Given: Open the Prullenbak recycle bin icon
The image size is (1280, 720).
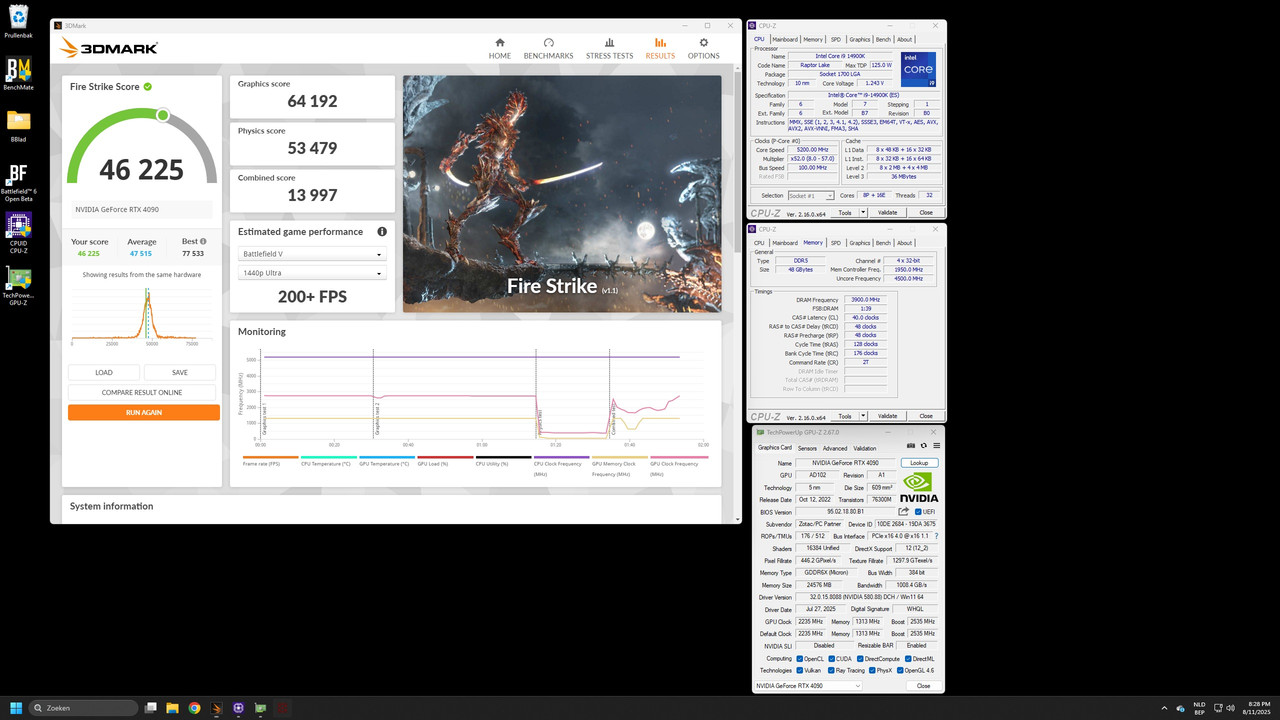Looking at the screenshot, I should pyautogui.click(x=17, y=21).
